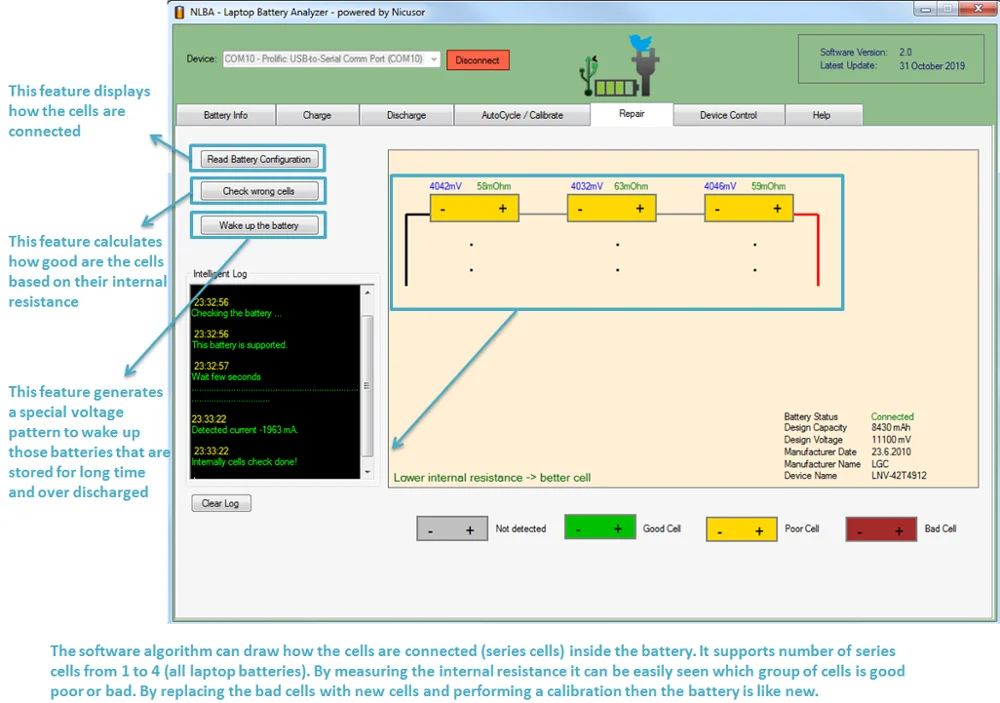
Task: Click log entry 'Internally cells check done!'
Action: [244, 462]
